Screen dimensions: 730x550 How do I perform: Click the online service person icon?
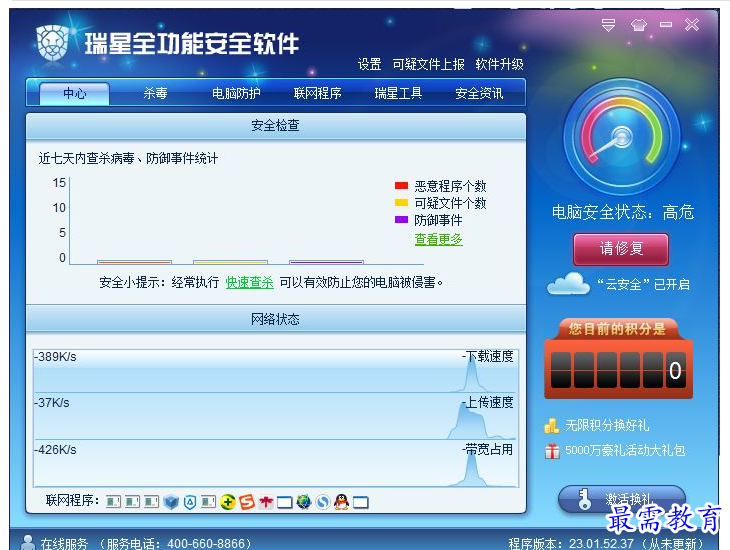point(27,542)
